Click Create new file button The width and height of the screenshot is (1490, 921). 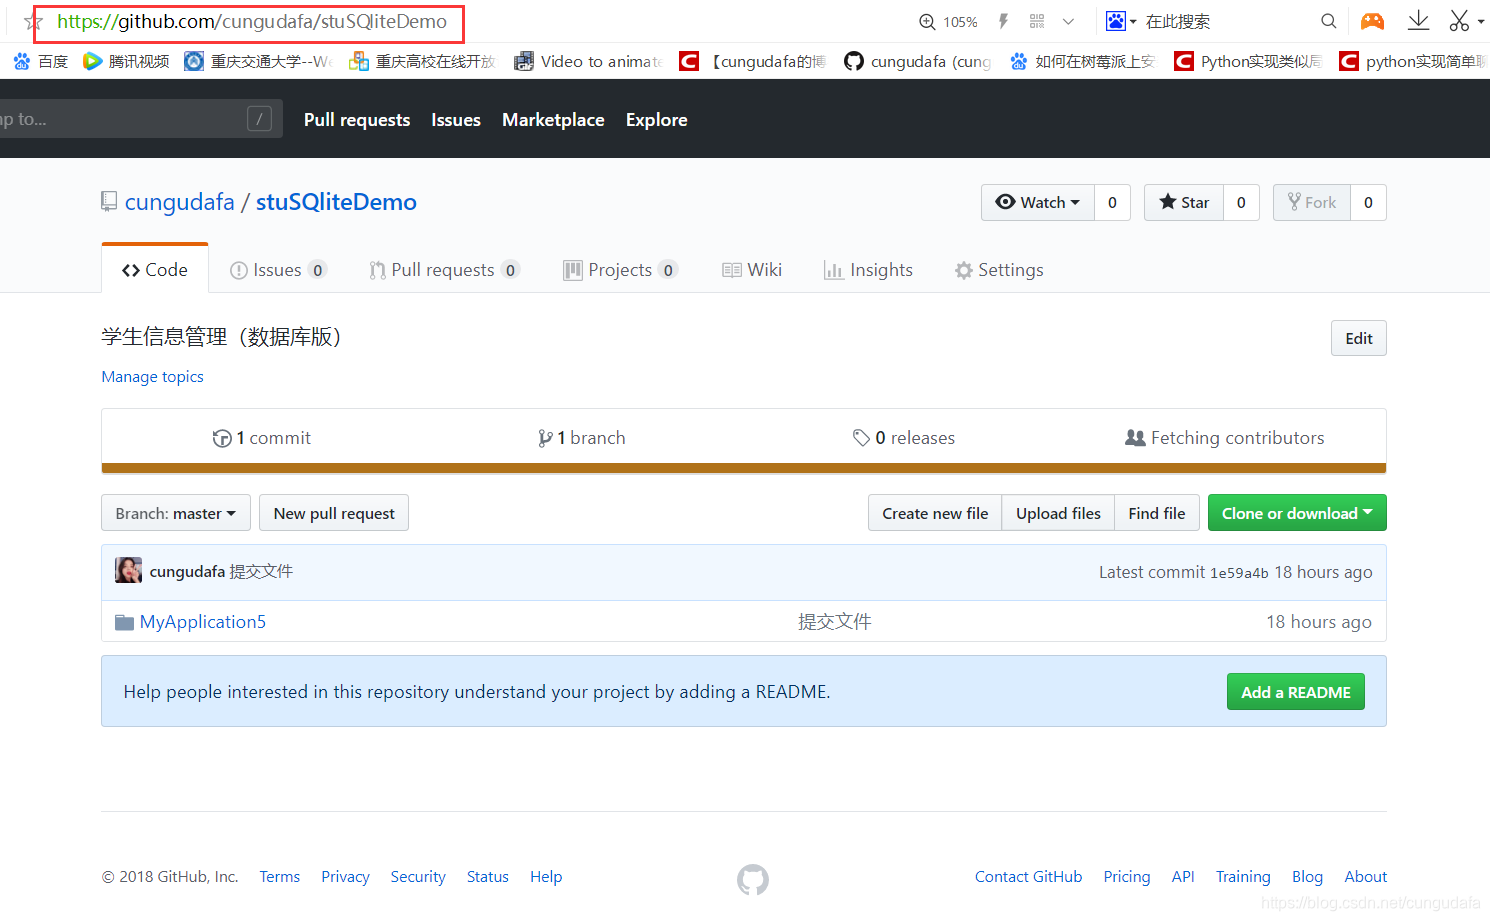(935, 513)
